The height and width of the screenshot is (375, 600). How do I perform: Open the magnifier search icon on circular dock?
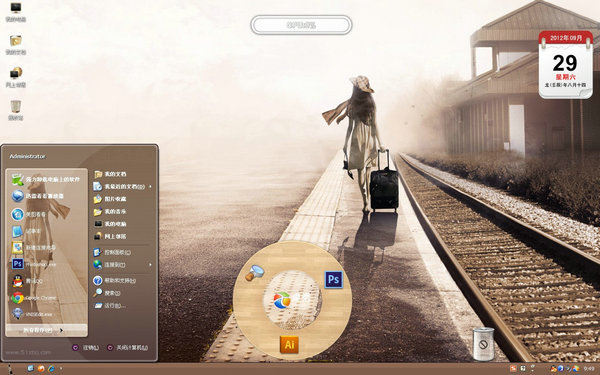coord(255,273)
